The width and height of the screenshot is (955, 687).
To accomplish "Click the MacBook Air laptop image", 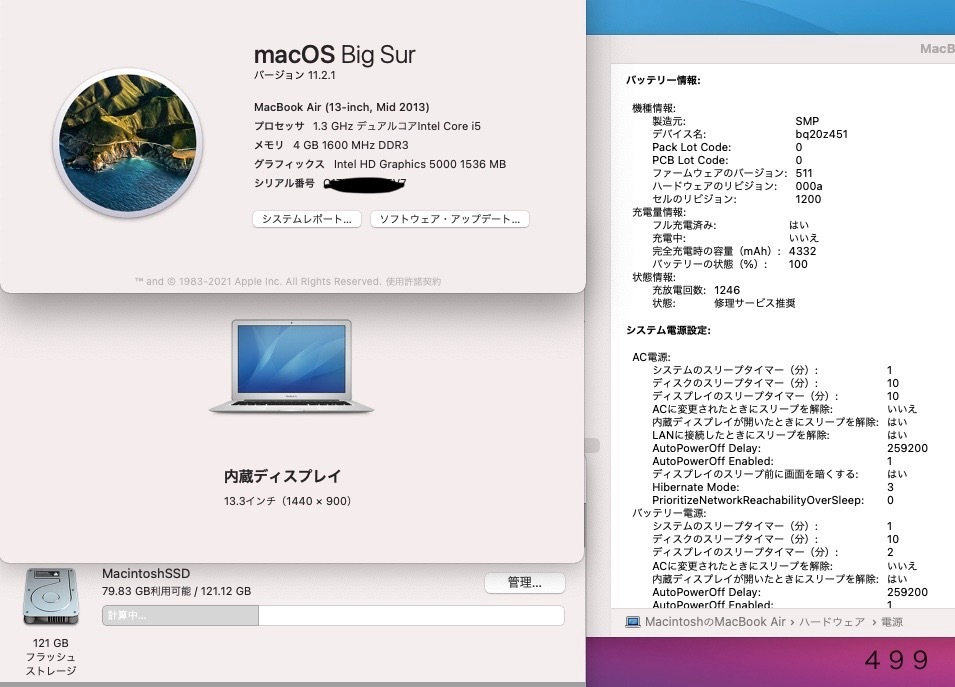I will tap(291, 367).
